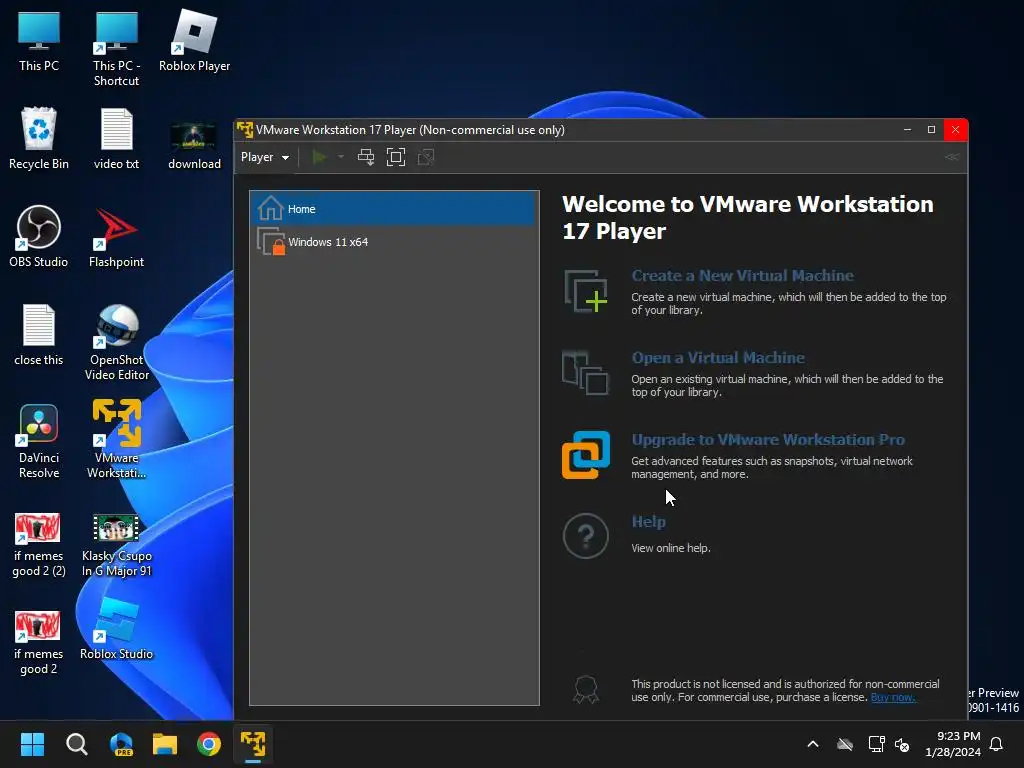Click the new virtual machine plus icon

pos(586,291)
